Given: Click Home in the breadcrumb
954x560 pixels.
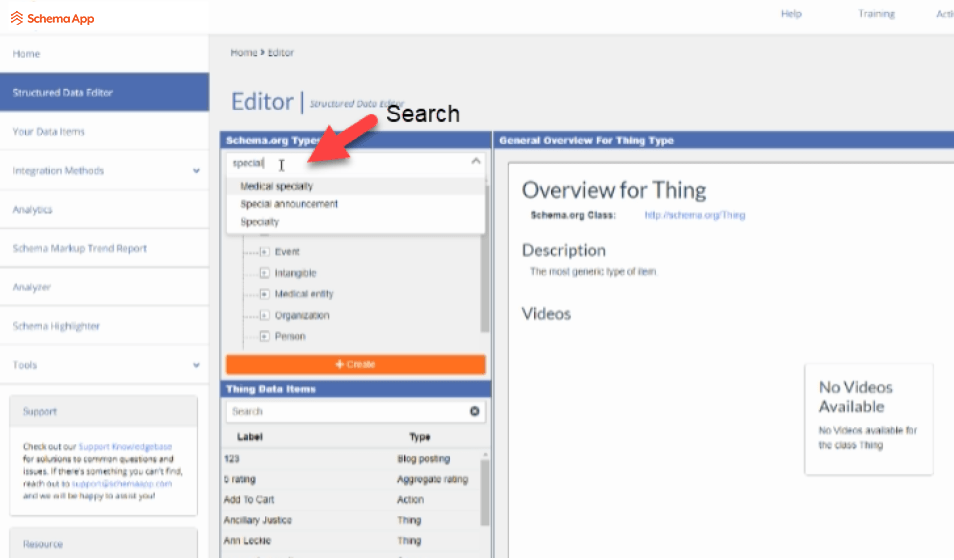Looking at the screenshot, I should pos(243,53).
